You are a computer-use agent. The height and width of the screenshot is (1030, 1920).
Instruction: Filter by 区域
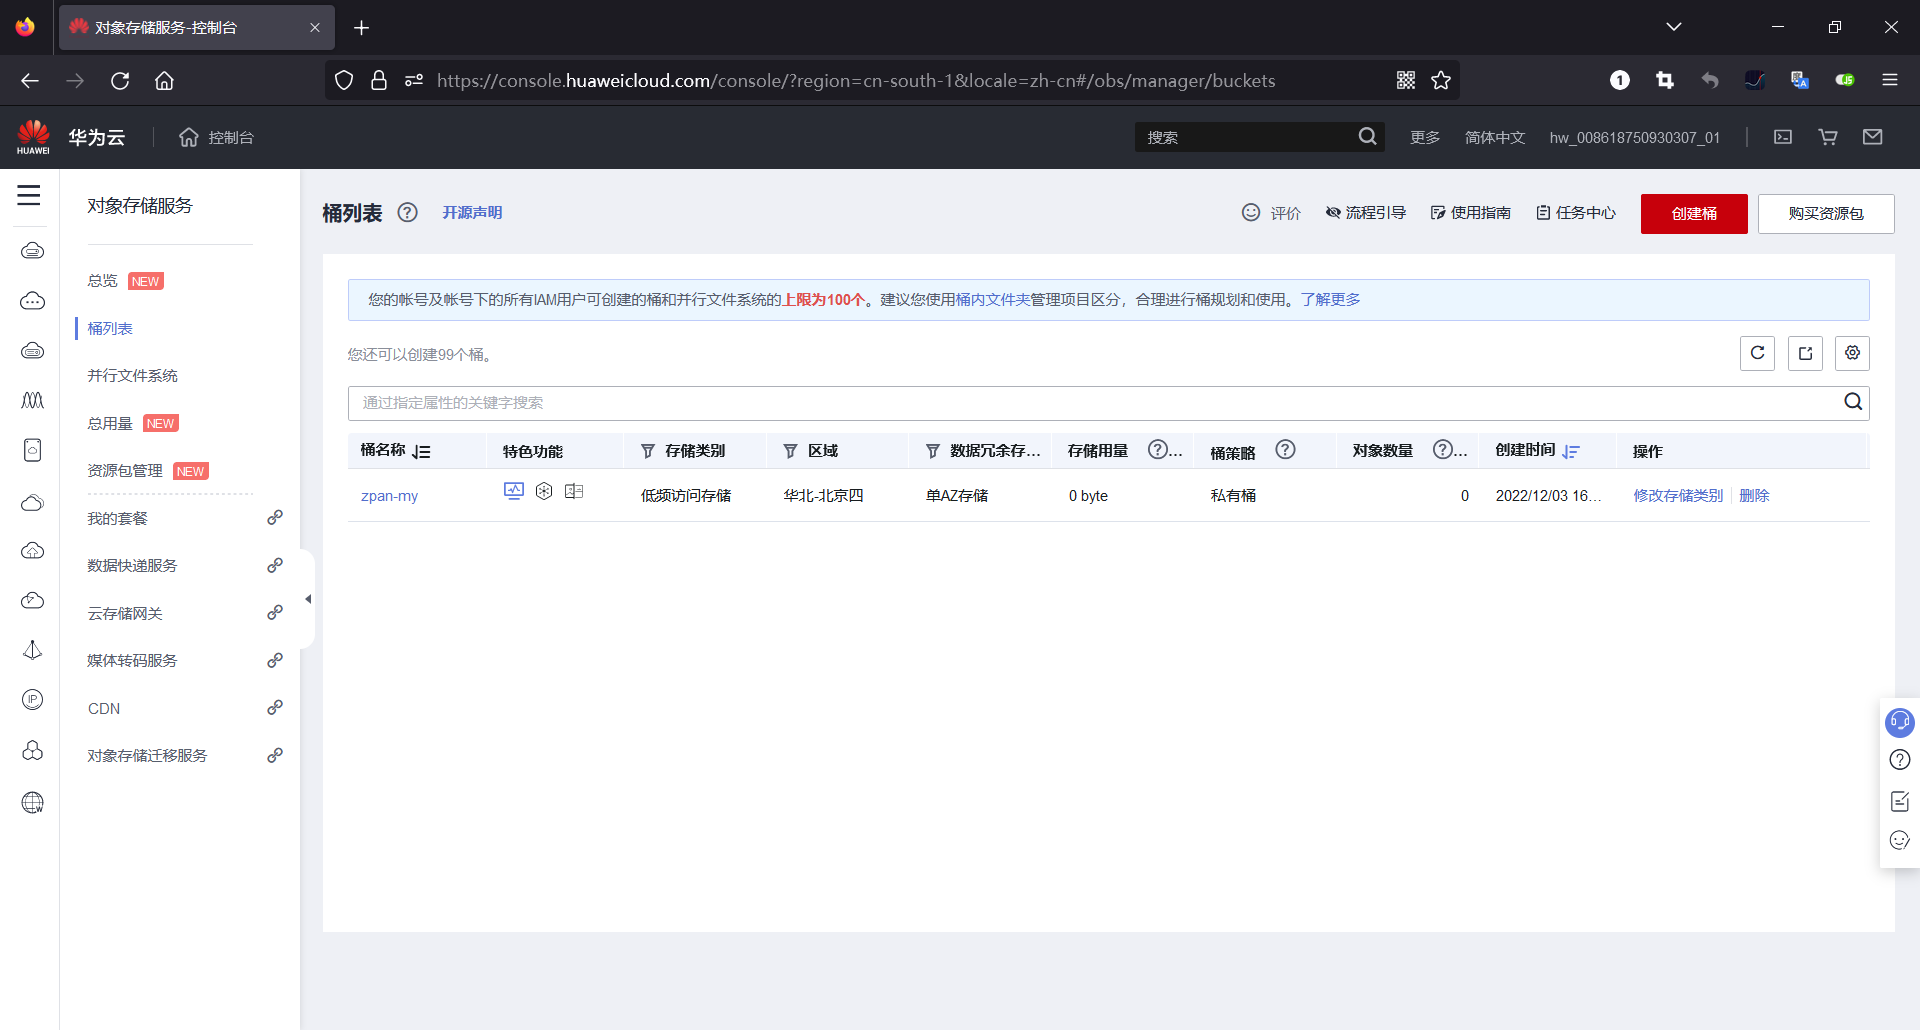(x=790, y=452)
